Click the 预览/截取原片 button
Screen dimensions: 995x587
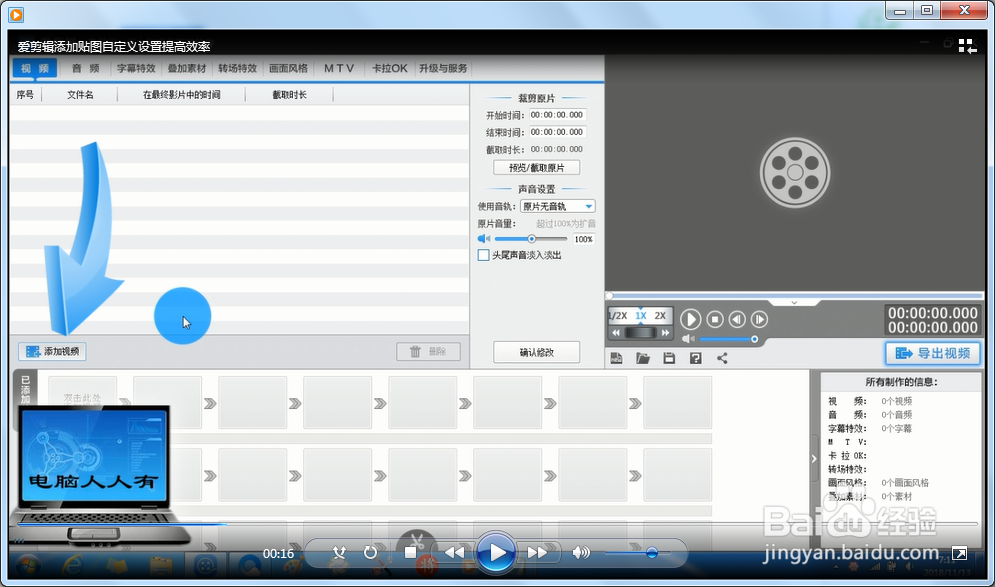(x=537, y=168)
